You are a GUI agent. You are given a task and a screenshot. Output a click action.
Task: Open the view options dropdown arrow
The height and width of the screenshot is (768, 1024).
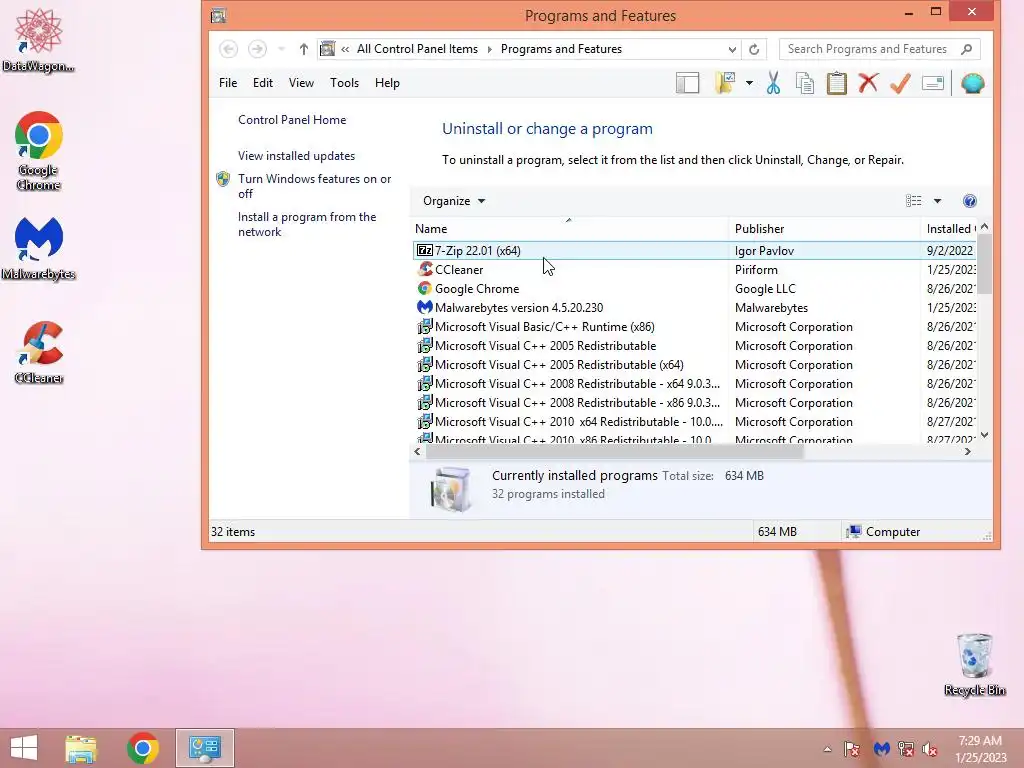tap(937, 201)
